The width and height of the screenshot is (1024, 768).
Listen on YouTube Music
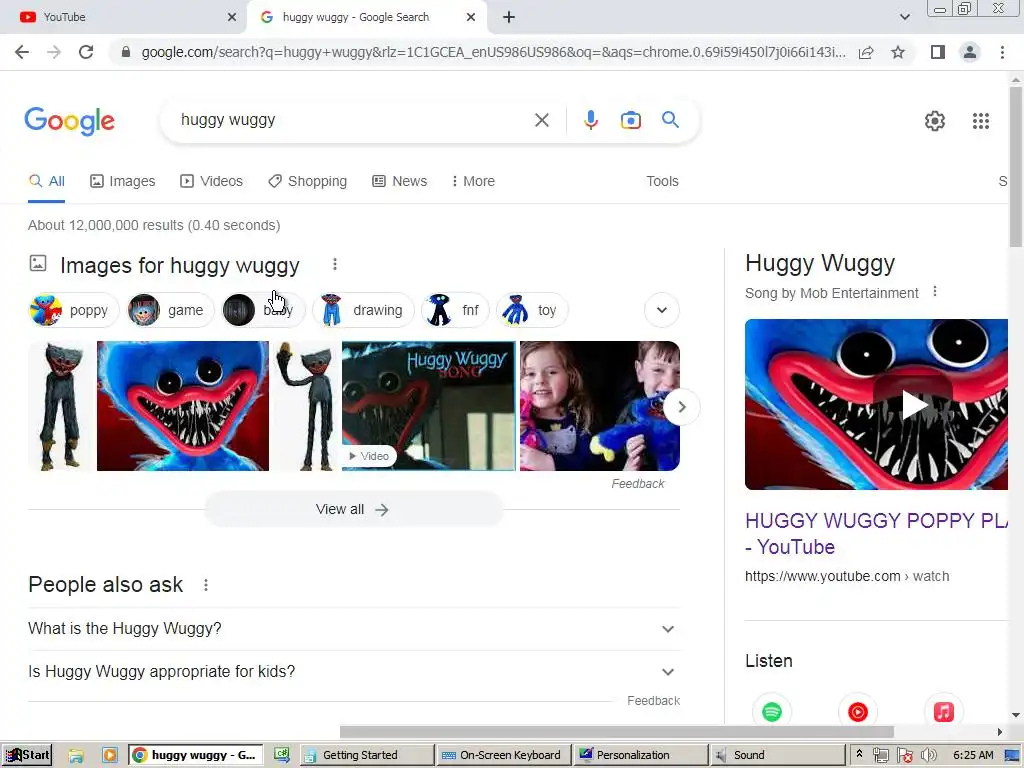pyautogui.click(x=857, y=711)
